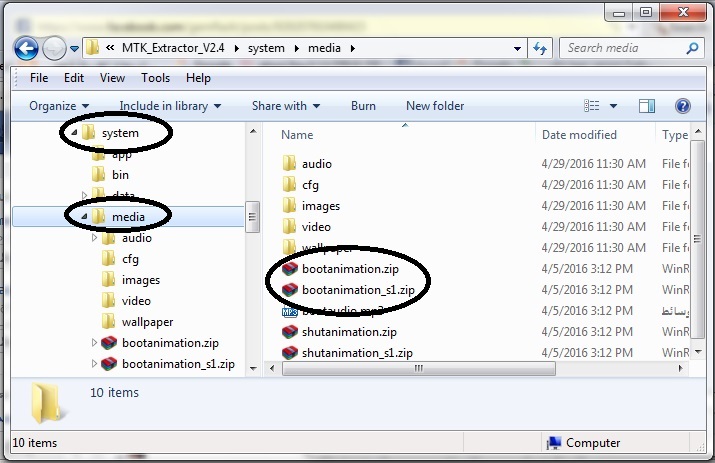Click MTK_Extractor_V2.4 in the address path
The image size is (715, 463).
[x=173, y=48]
